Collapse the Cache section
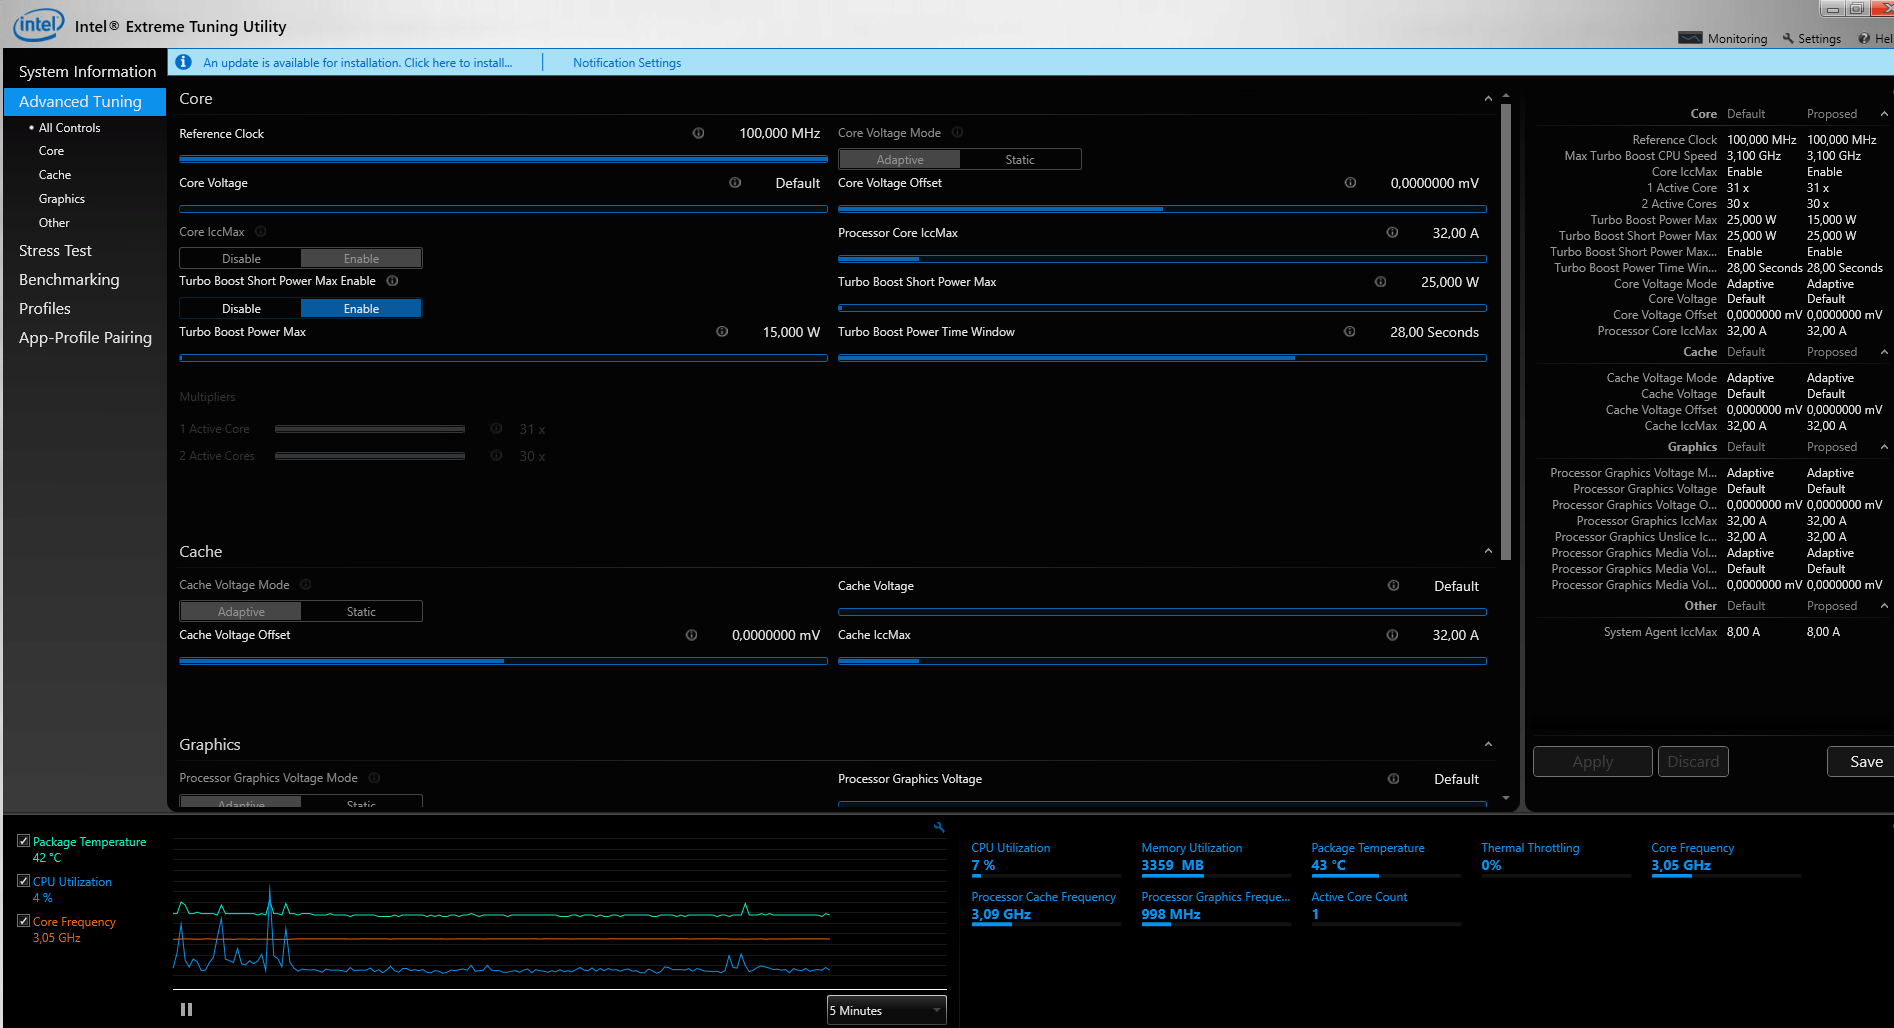 1488,552
